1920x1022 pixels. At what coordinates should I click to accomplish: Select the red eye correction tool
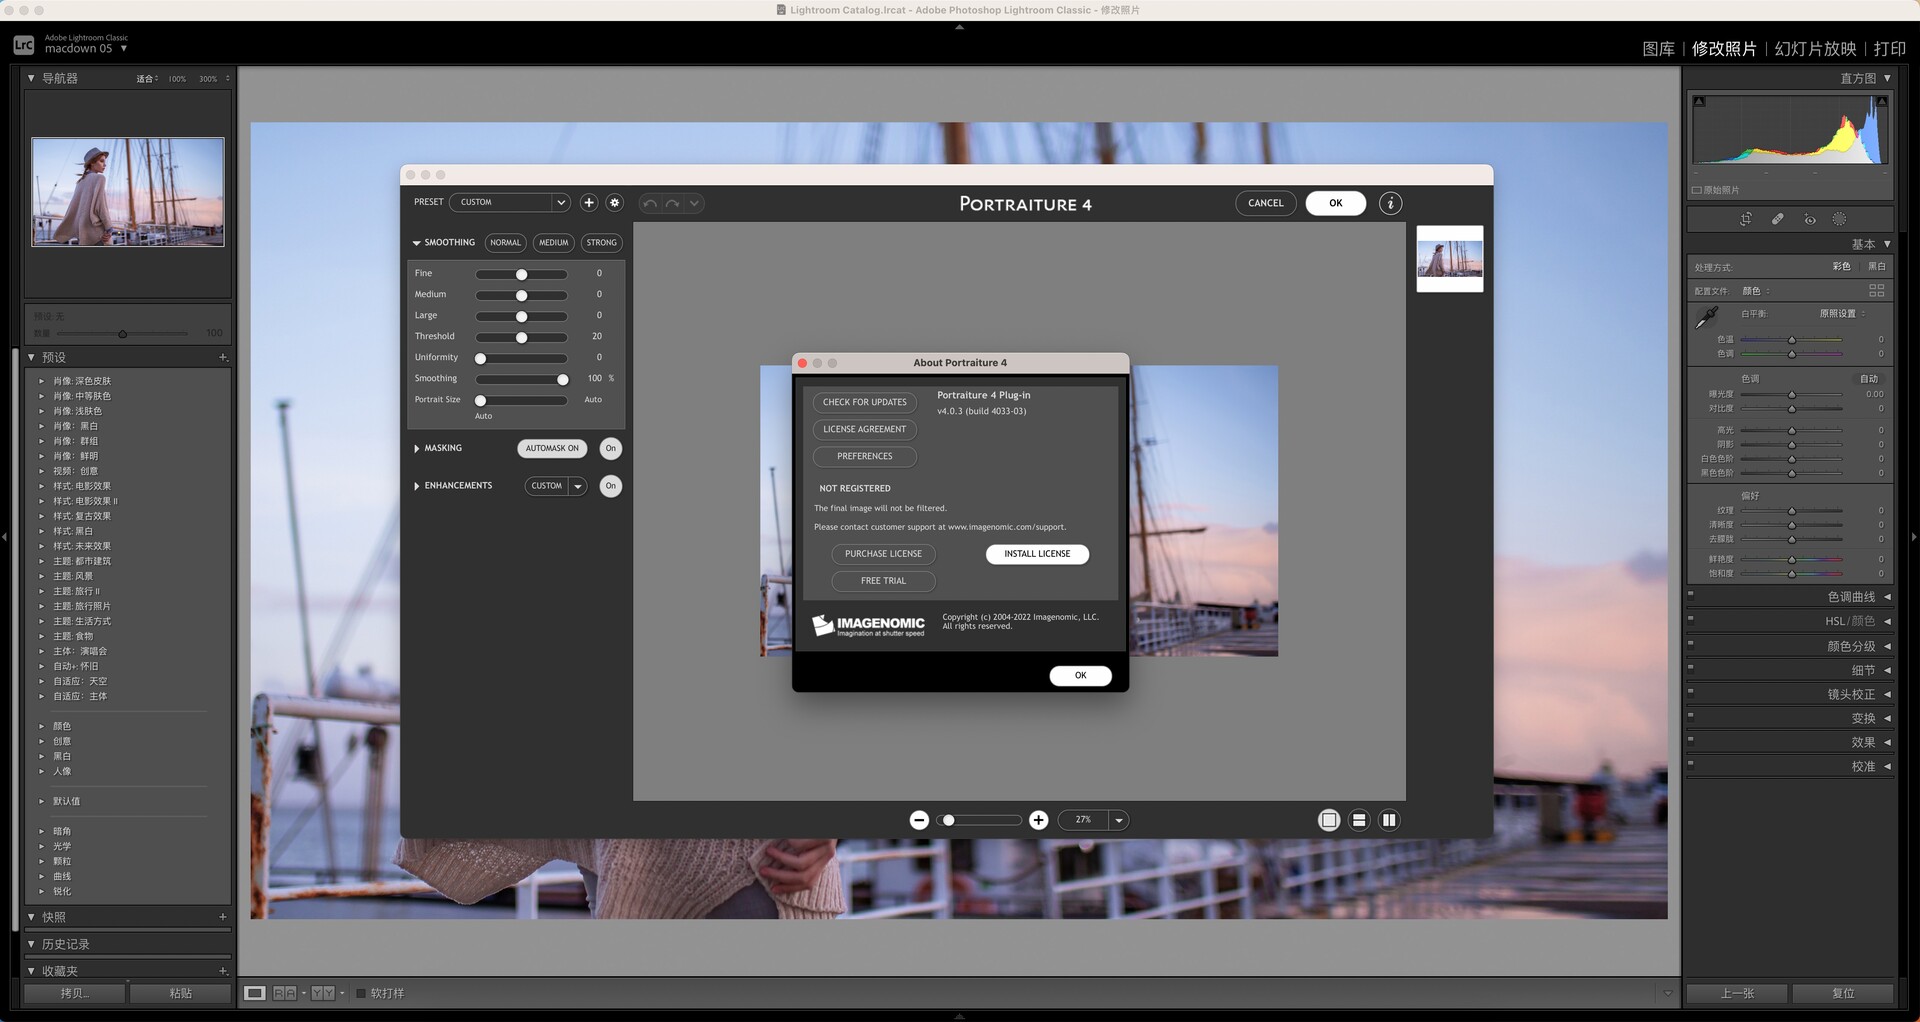tap(1810, 219)
